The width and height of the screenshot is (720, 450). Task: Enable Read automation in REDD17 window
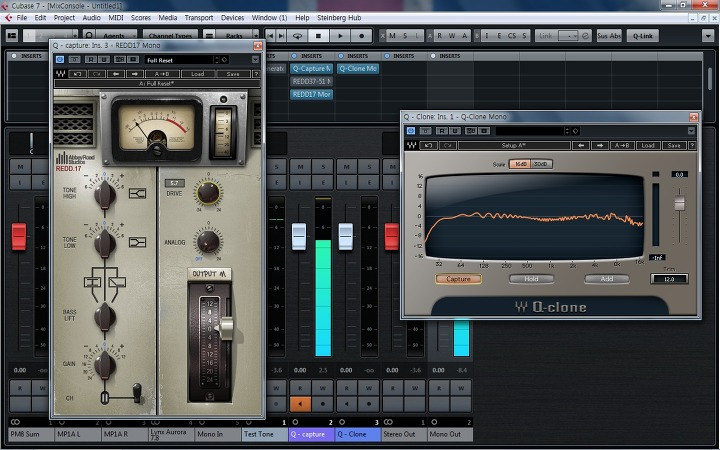(91, 60)
